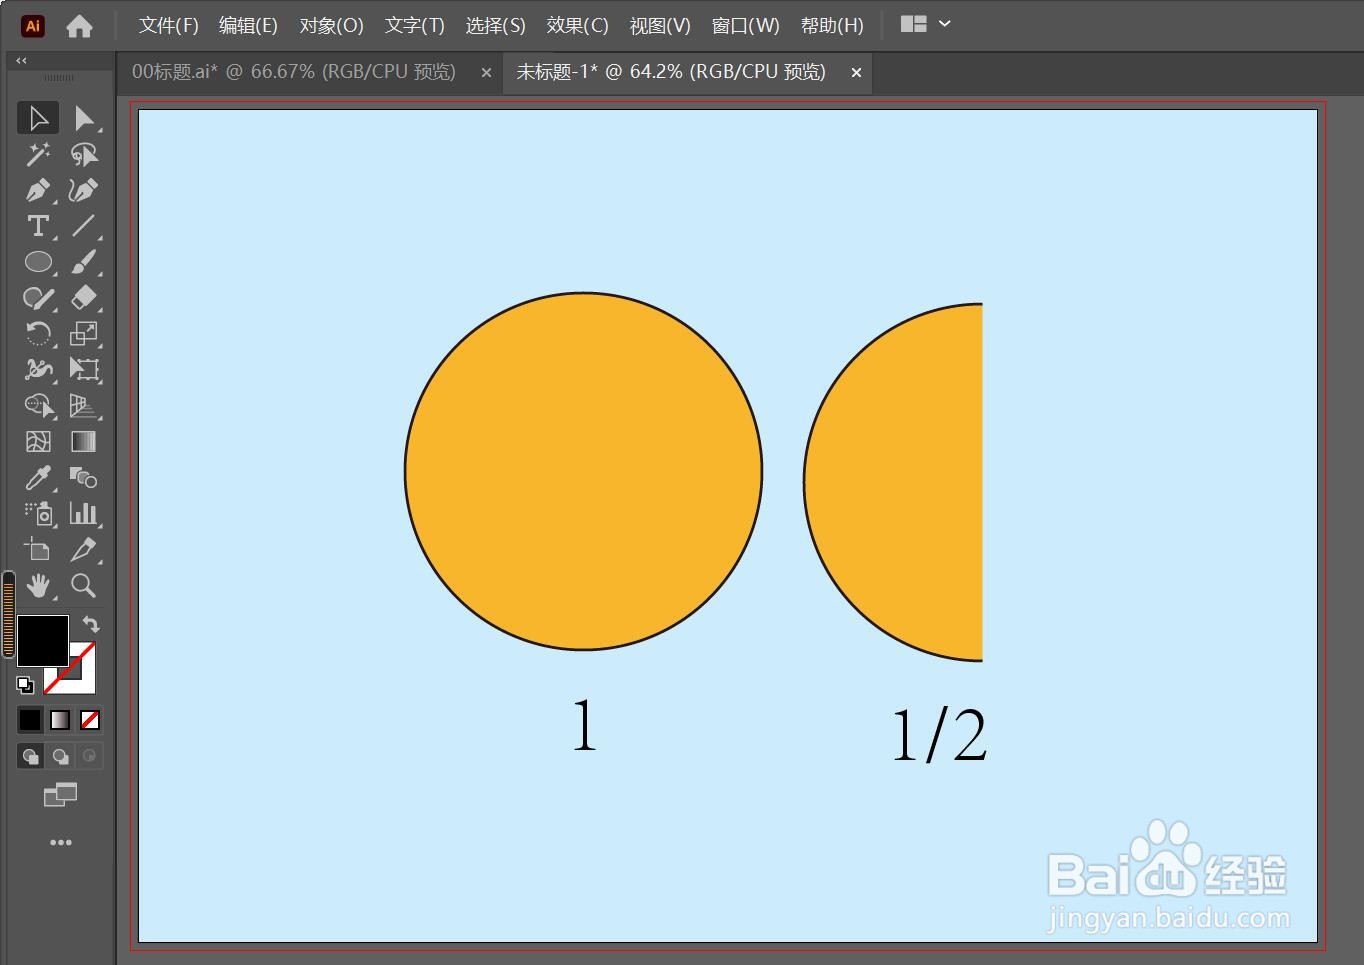Enable Draw Behind mode
The width and height of the screenshot is (1364, 965).
(60, 756)
